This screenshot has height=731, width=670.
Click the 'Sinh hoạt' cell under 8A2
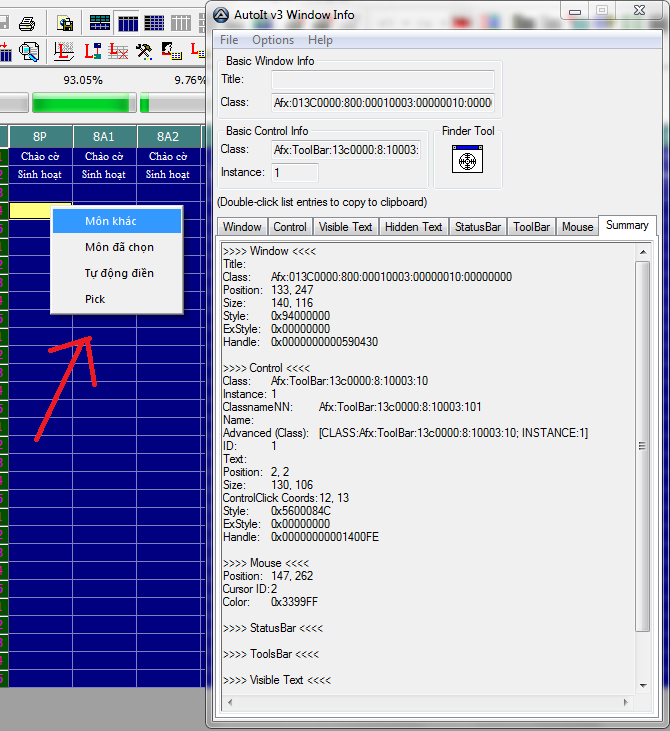pos(168,174)
